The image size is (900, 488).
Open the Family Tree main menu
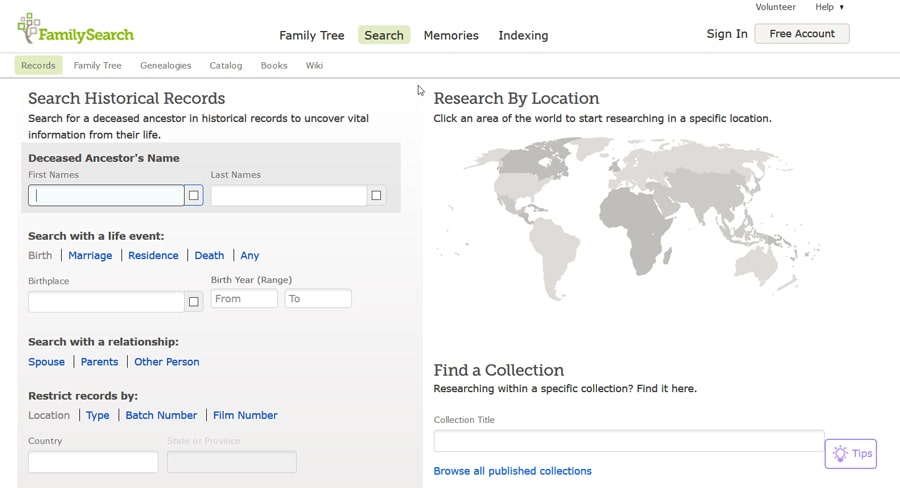(311, 35)
